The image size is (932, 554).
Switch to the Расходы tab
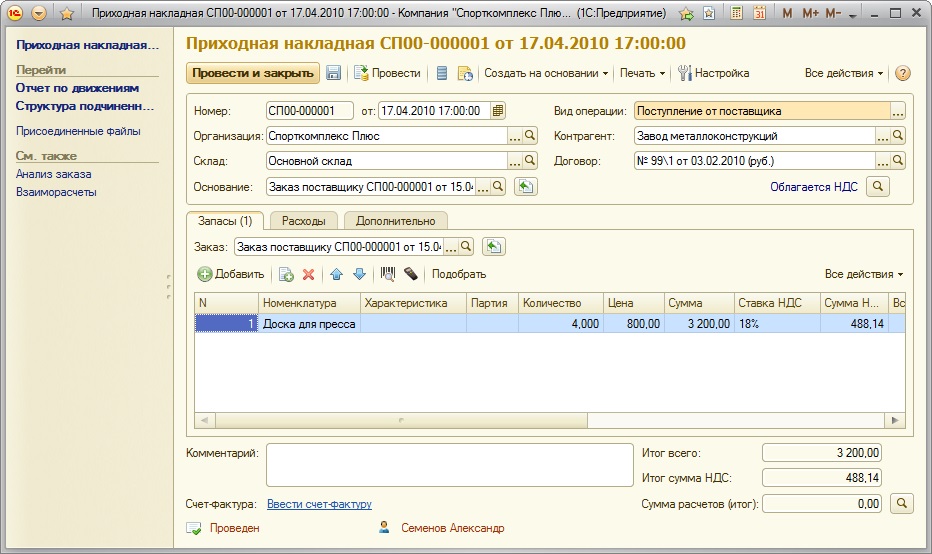pos(303,221)
